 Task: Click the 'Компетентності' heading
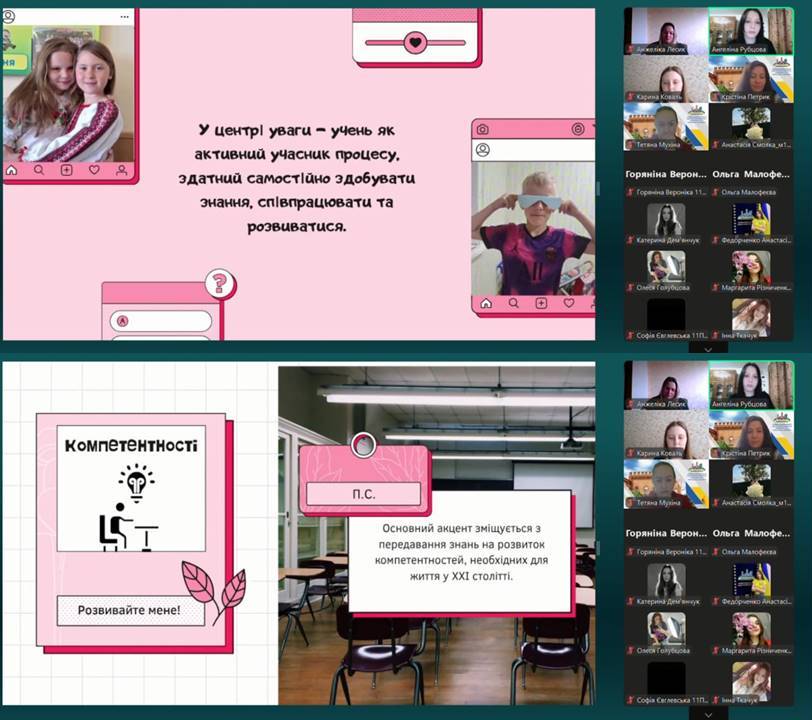[x=131, y=445]
